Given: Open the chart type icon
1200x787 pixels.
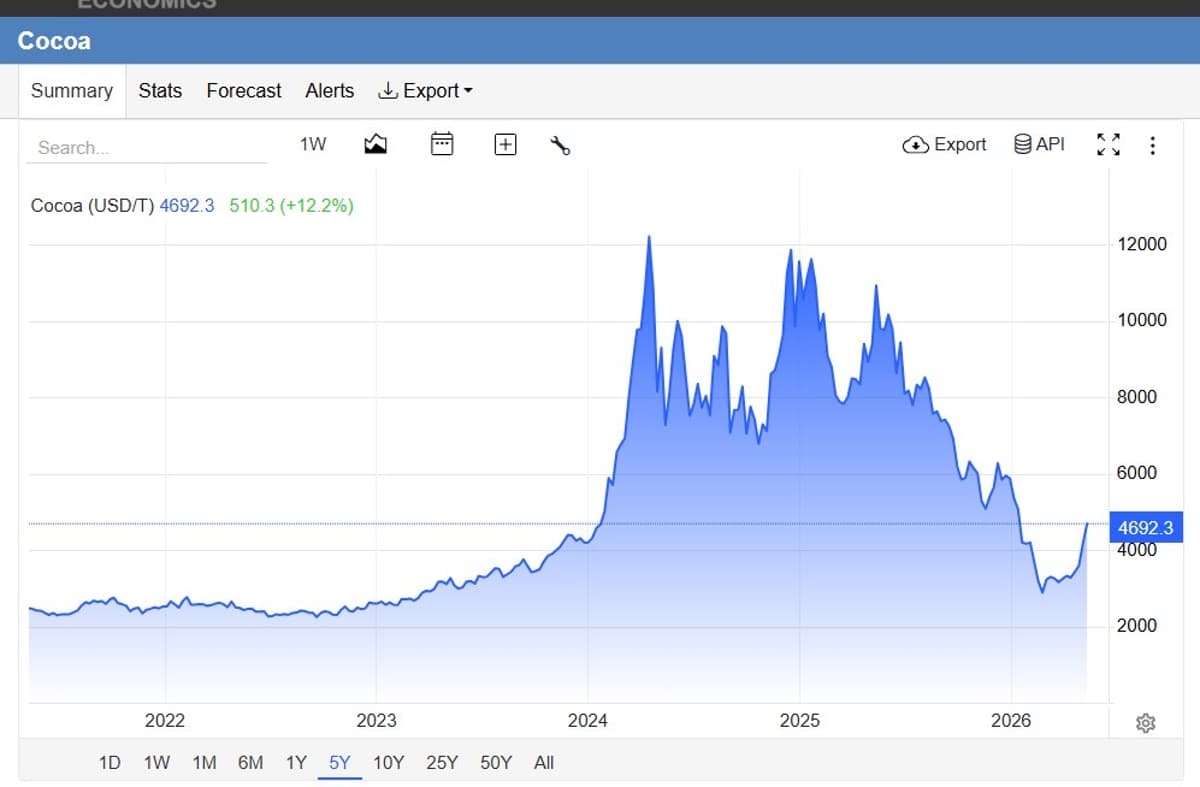Looking at the screenshot, I should click(x=375, y=144).
